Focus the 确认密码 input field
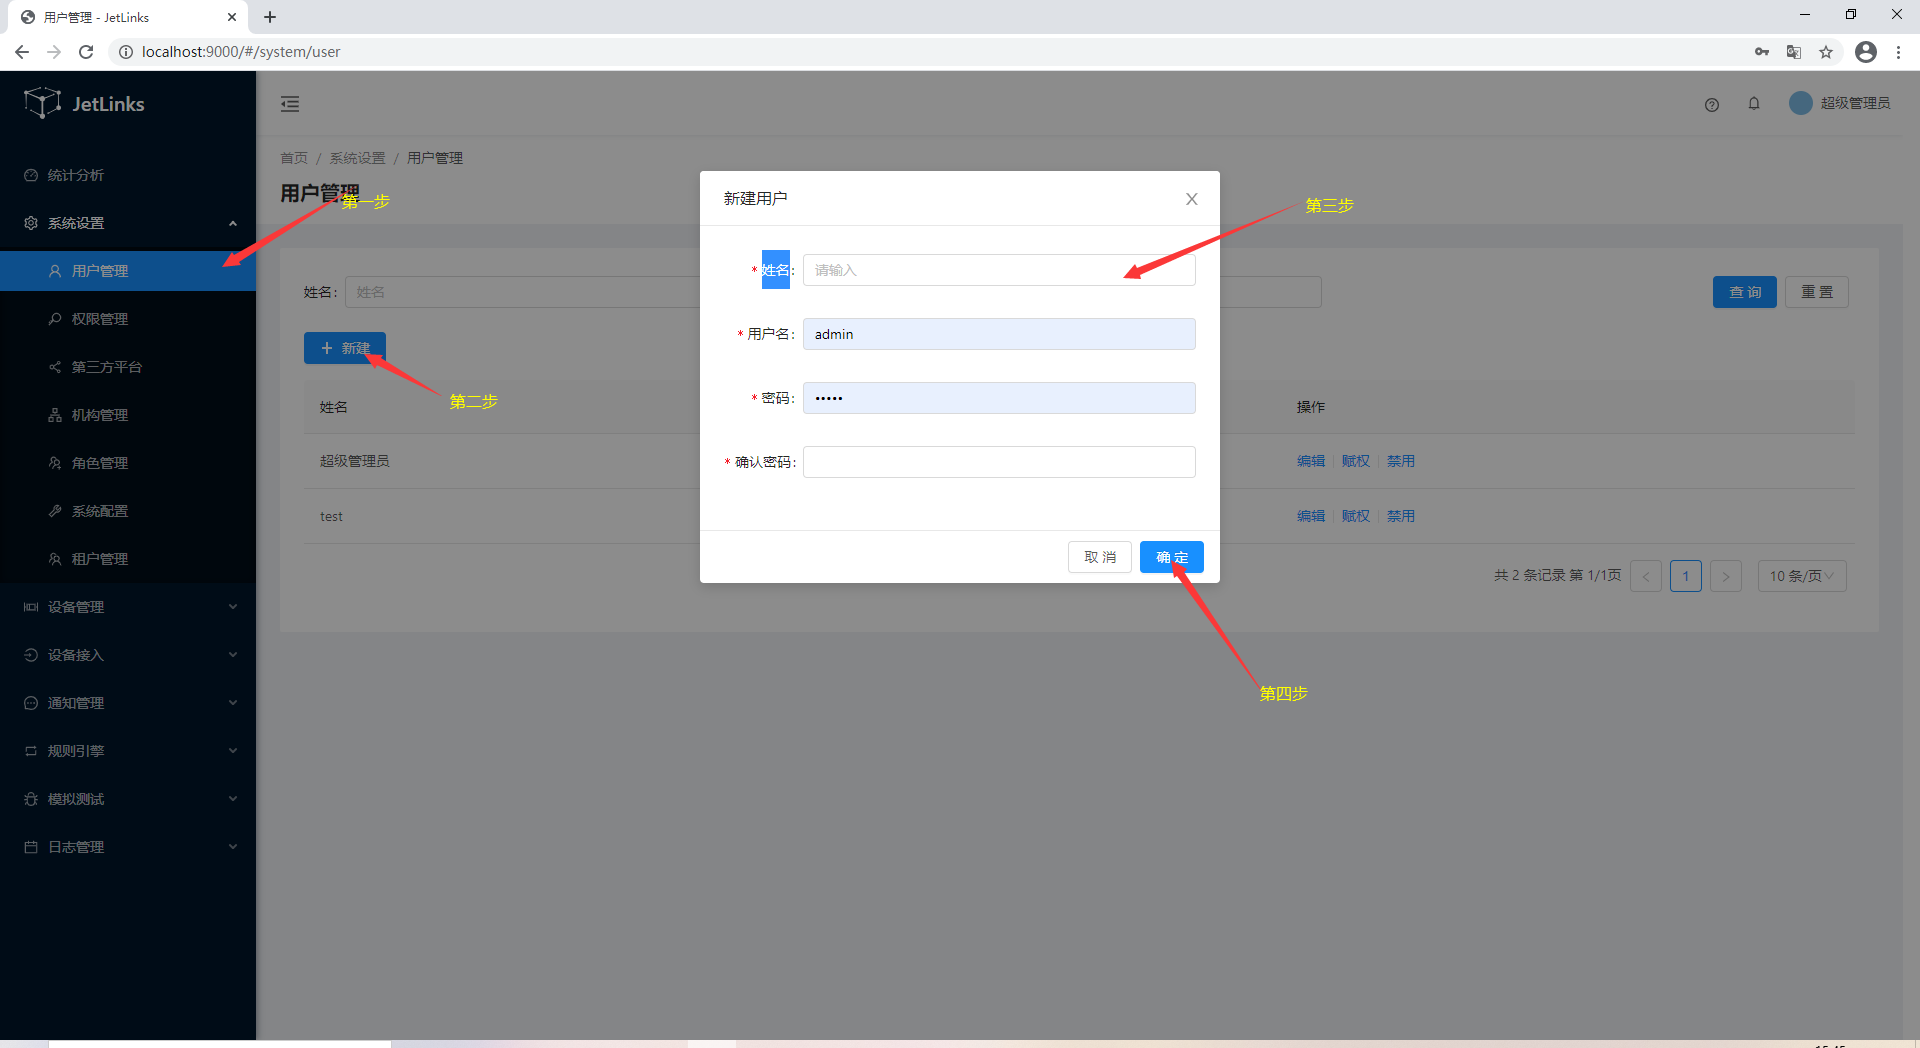Screen dimensions: 1920x1048 point(998,462)
